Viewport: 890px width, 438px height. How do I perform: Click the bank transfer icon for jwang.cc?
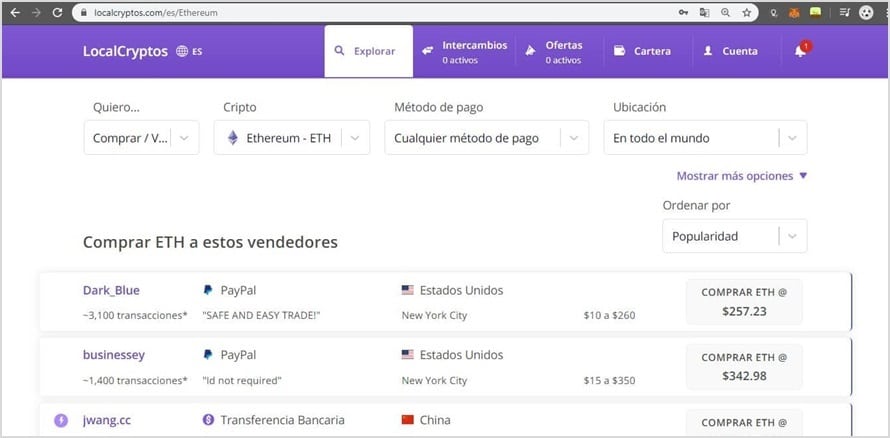(x=208, y=420)
